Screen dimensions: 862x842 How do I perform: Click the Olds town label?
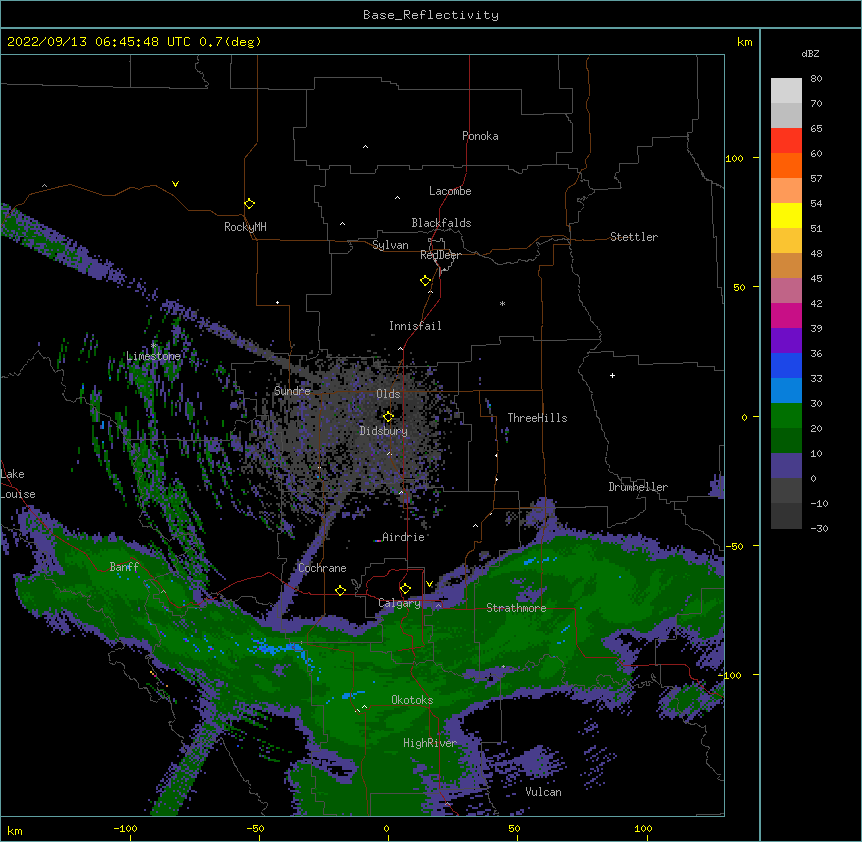tap(388, 394)
